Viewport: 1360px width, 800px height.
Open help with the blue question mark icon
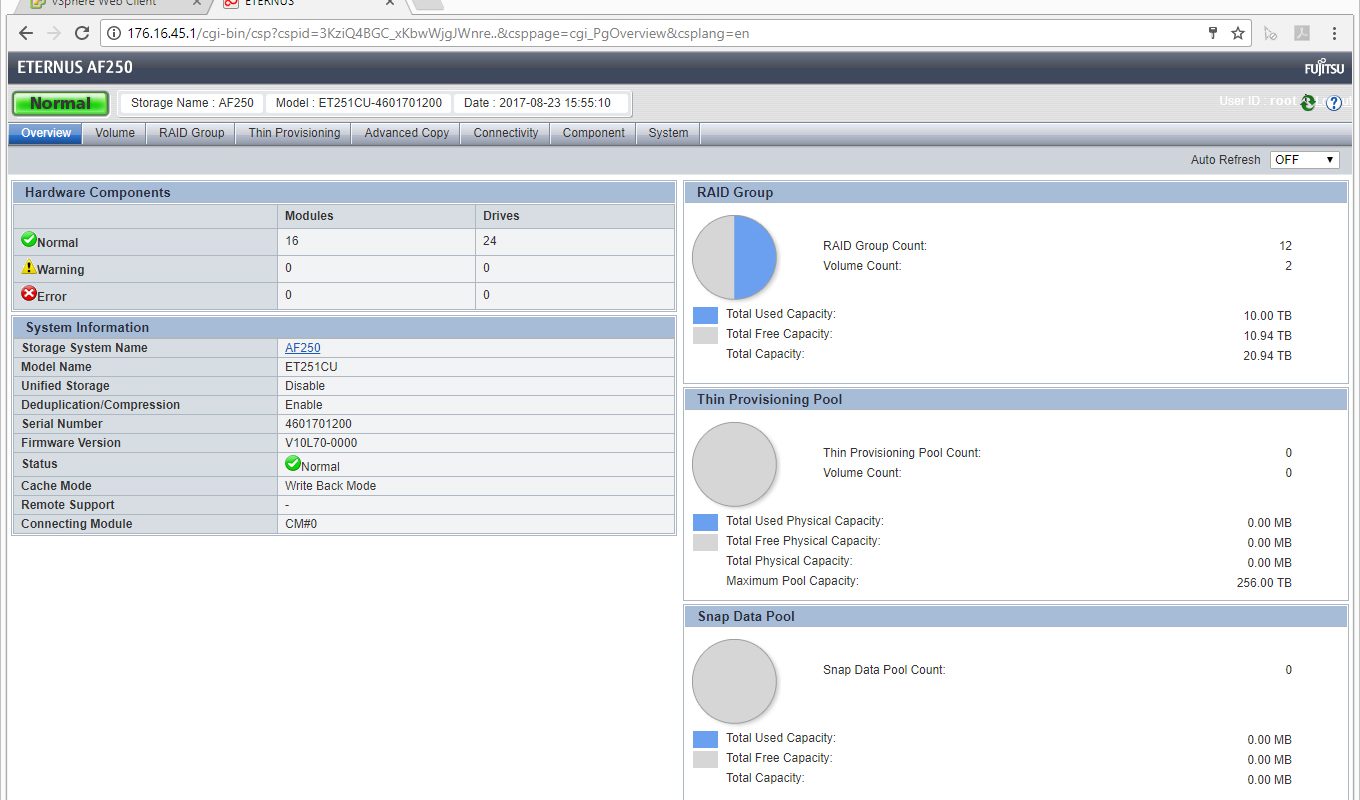(x=1334, y=103)
